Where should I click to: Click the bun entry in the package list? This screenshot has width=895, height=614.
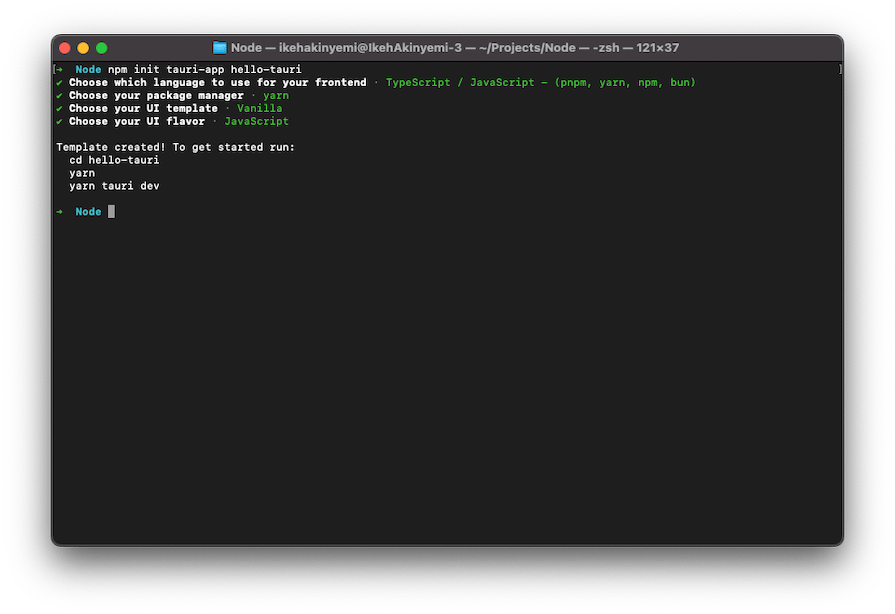pos(681,82)
